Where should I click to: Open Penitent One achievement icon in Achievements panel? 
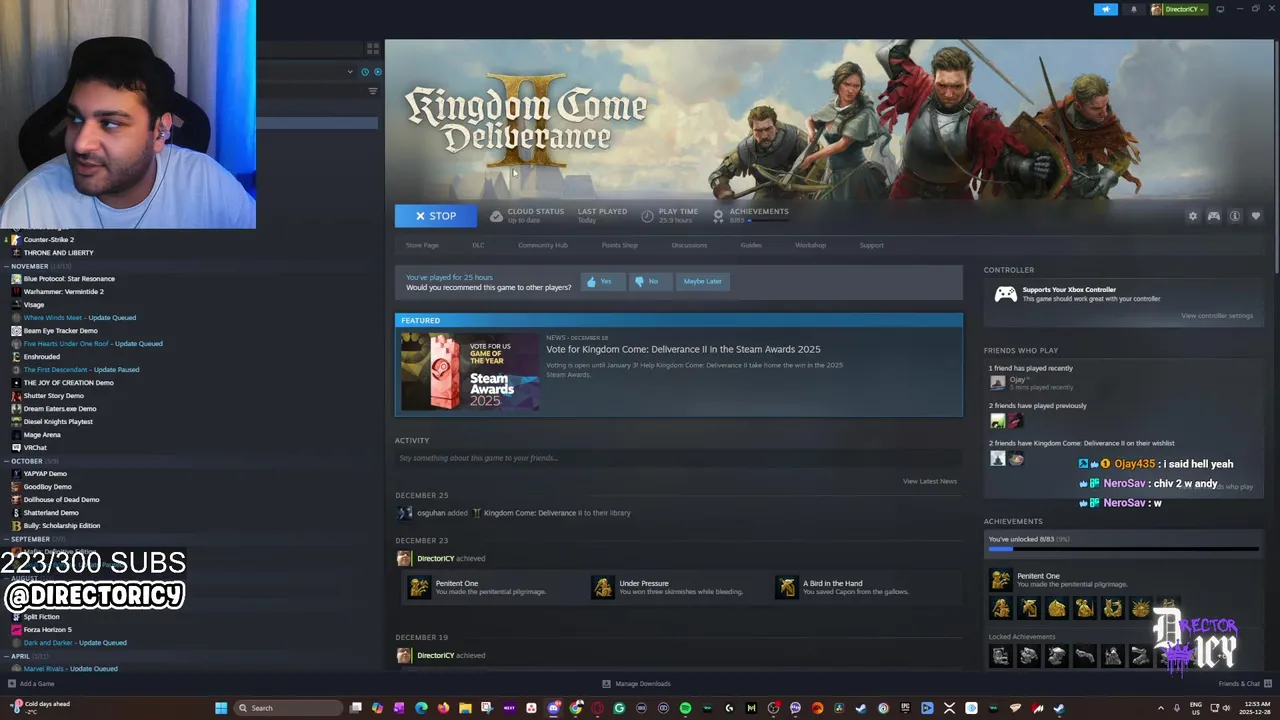point(1000,580)
